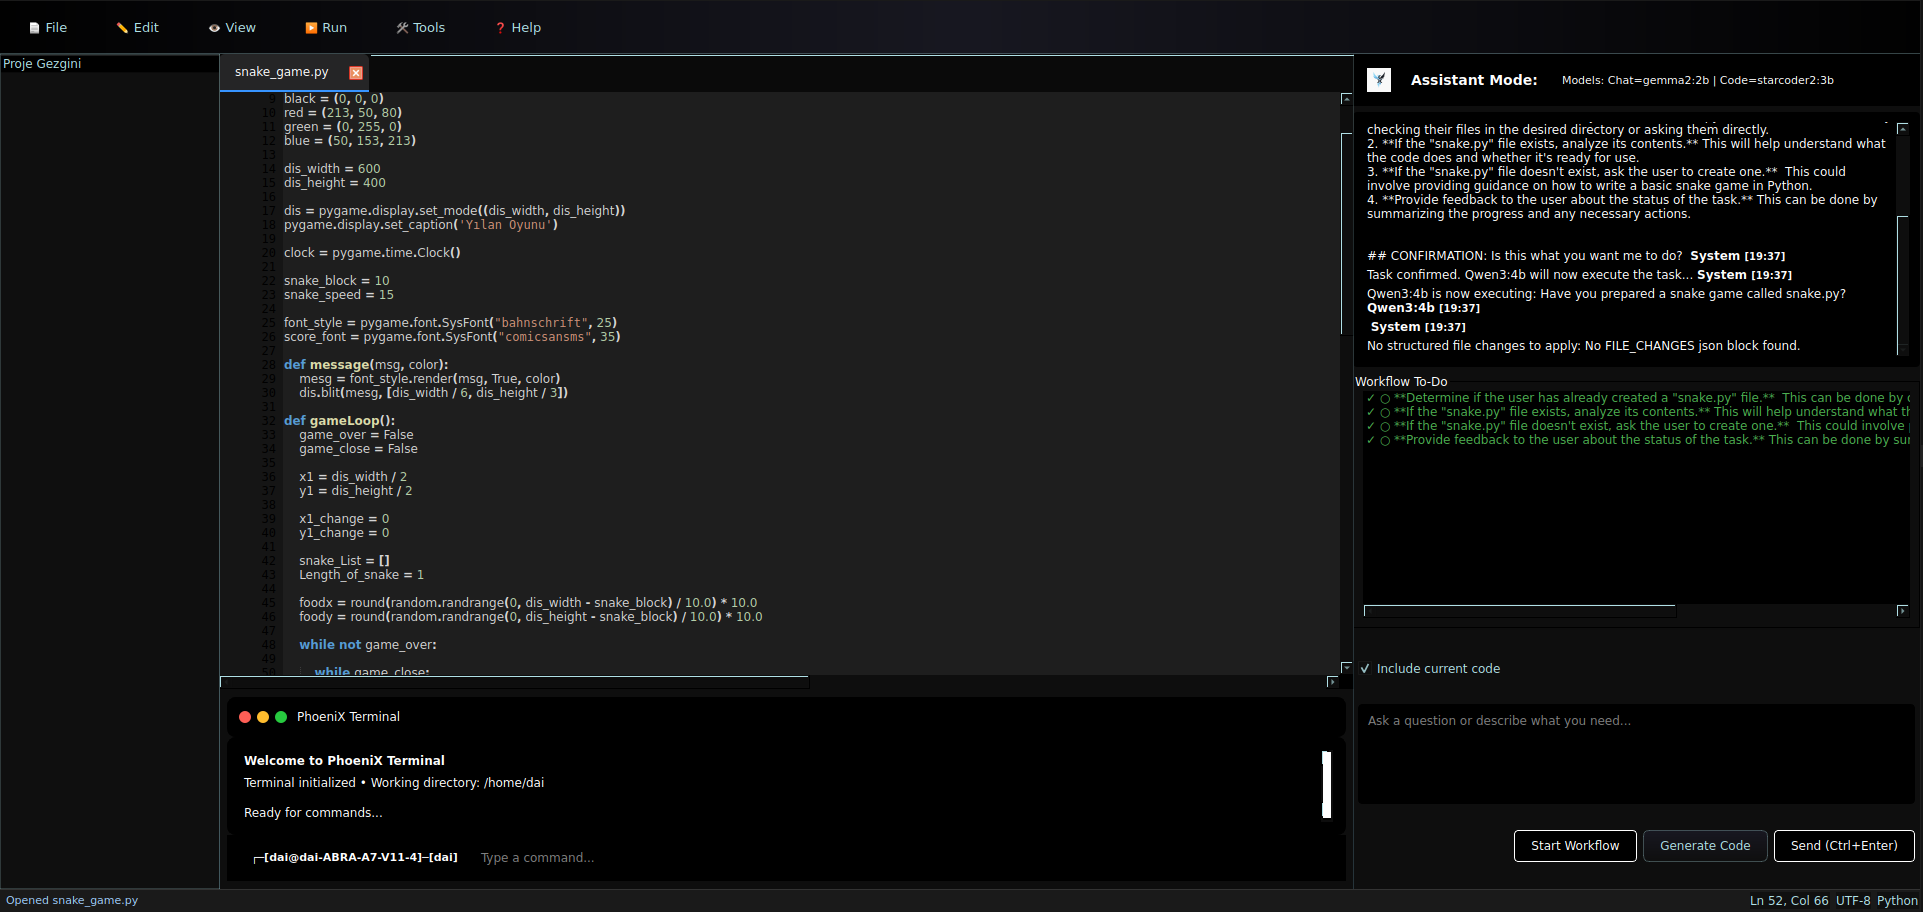This screenshot has width=1923, height=912.
Task: Click the File document icon in the menu bar
Action: [x=33, y=27]
